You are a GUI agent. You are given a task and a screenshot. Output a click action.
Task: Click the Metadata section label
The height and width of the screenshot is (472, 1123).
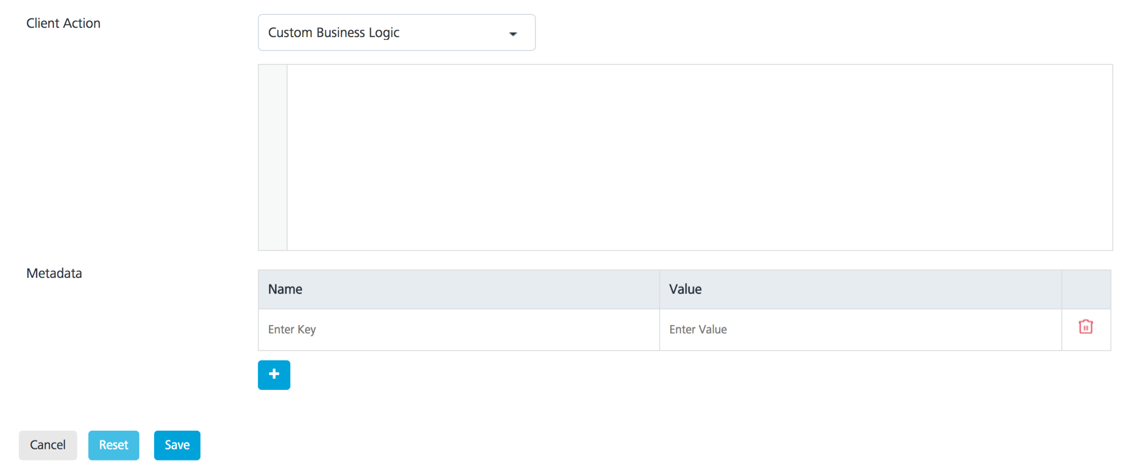pos(54,273)
